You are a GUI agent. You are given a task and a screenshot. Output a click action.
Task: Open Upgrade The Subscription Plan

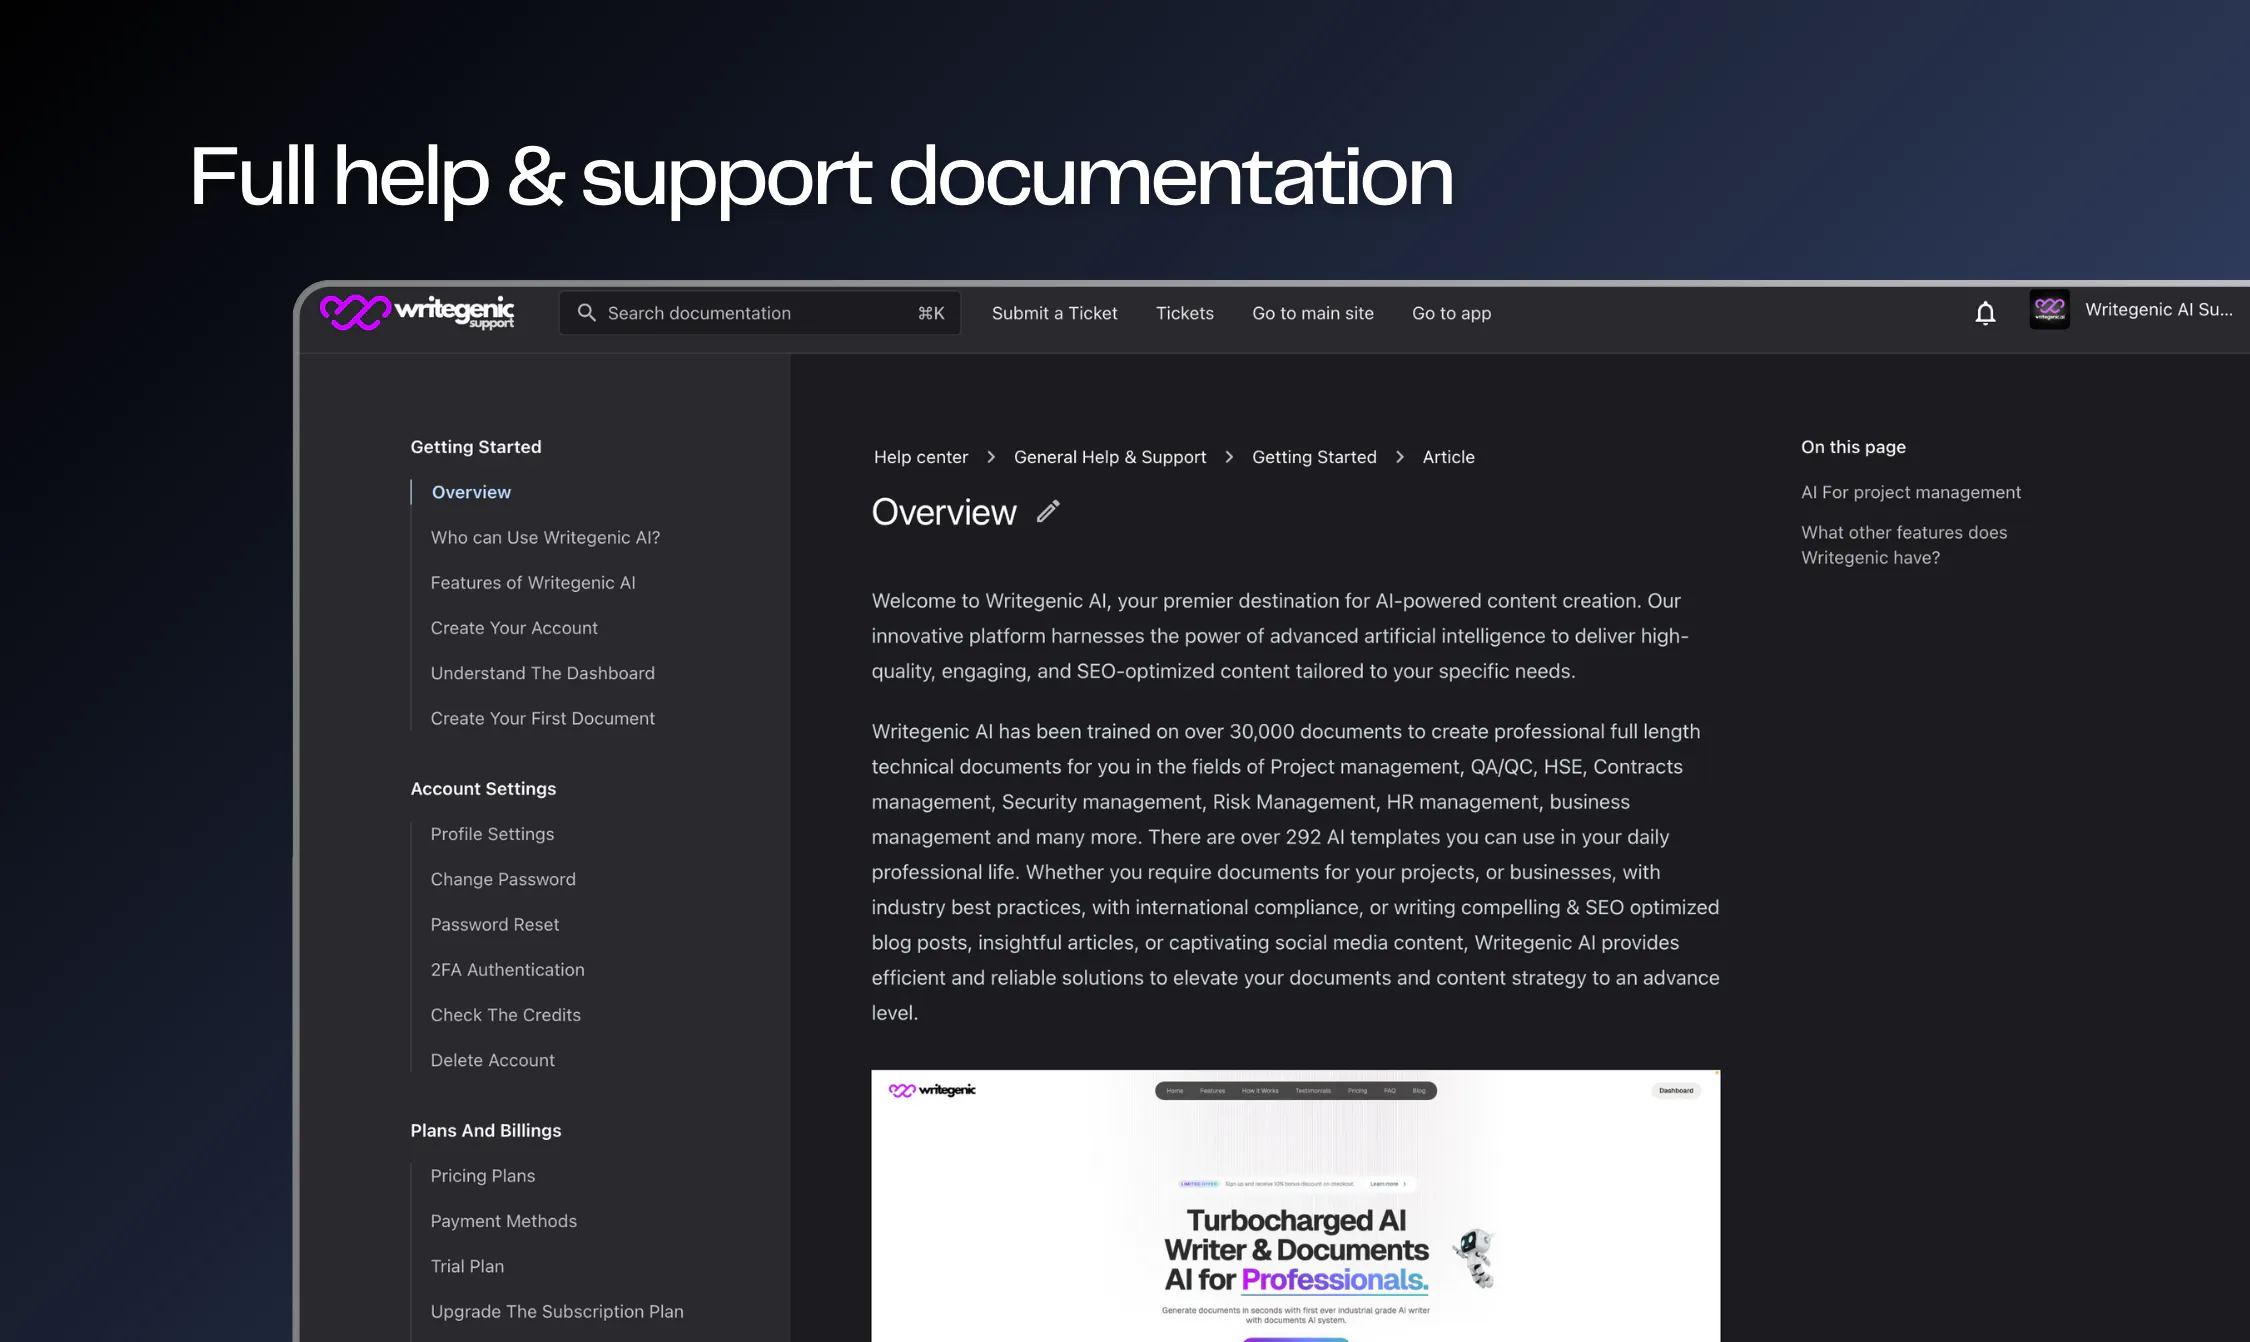tap(557, 1311)
